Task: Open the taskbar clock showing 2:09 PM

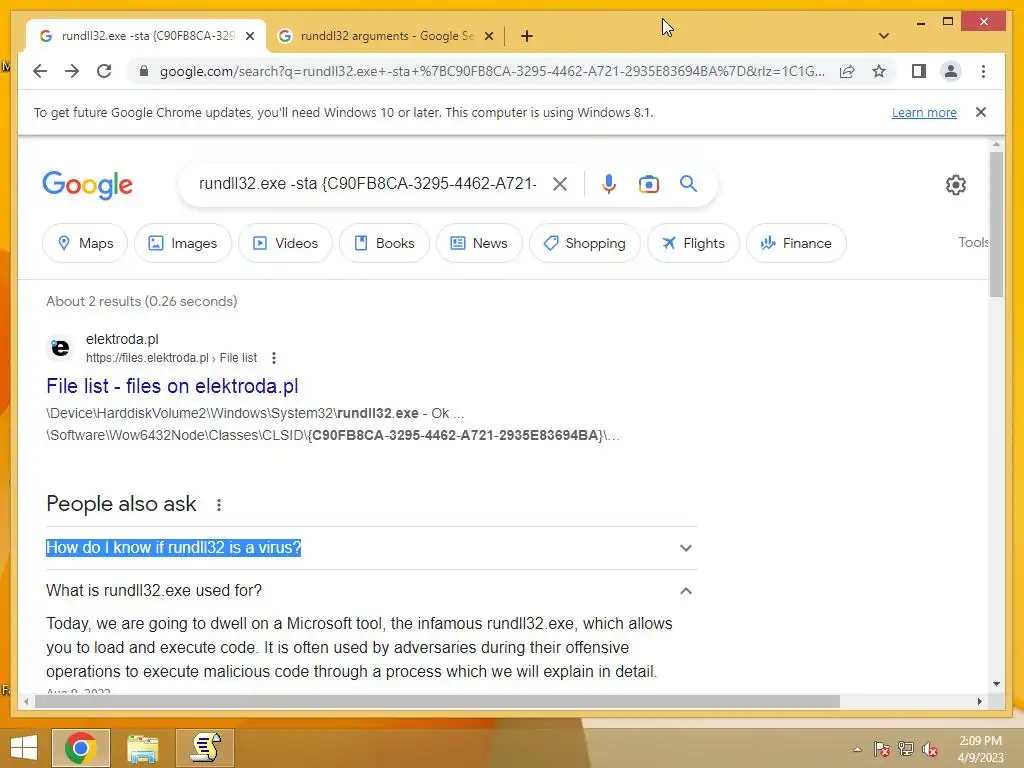Action: click(x=980, y=749)
